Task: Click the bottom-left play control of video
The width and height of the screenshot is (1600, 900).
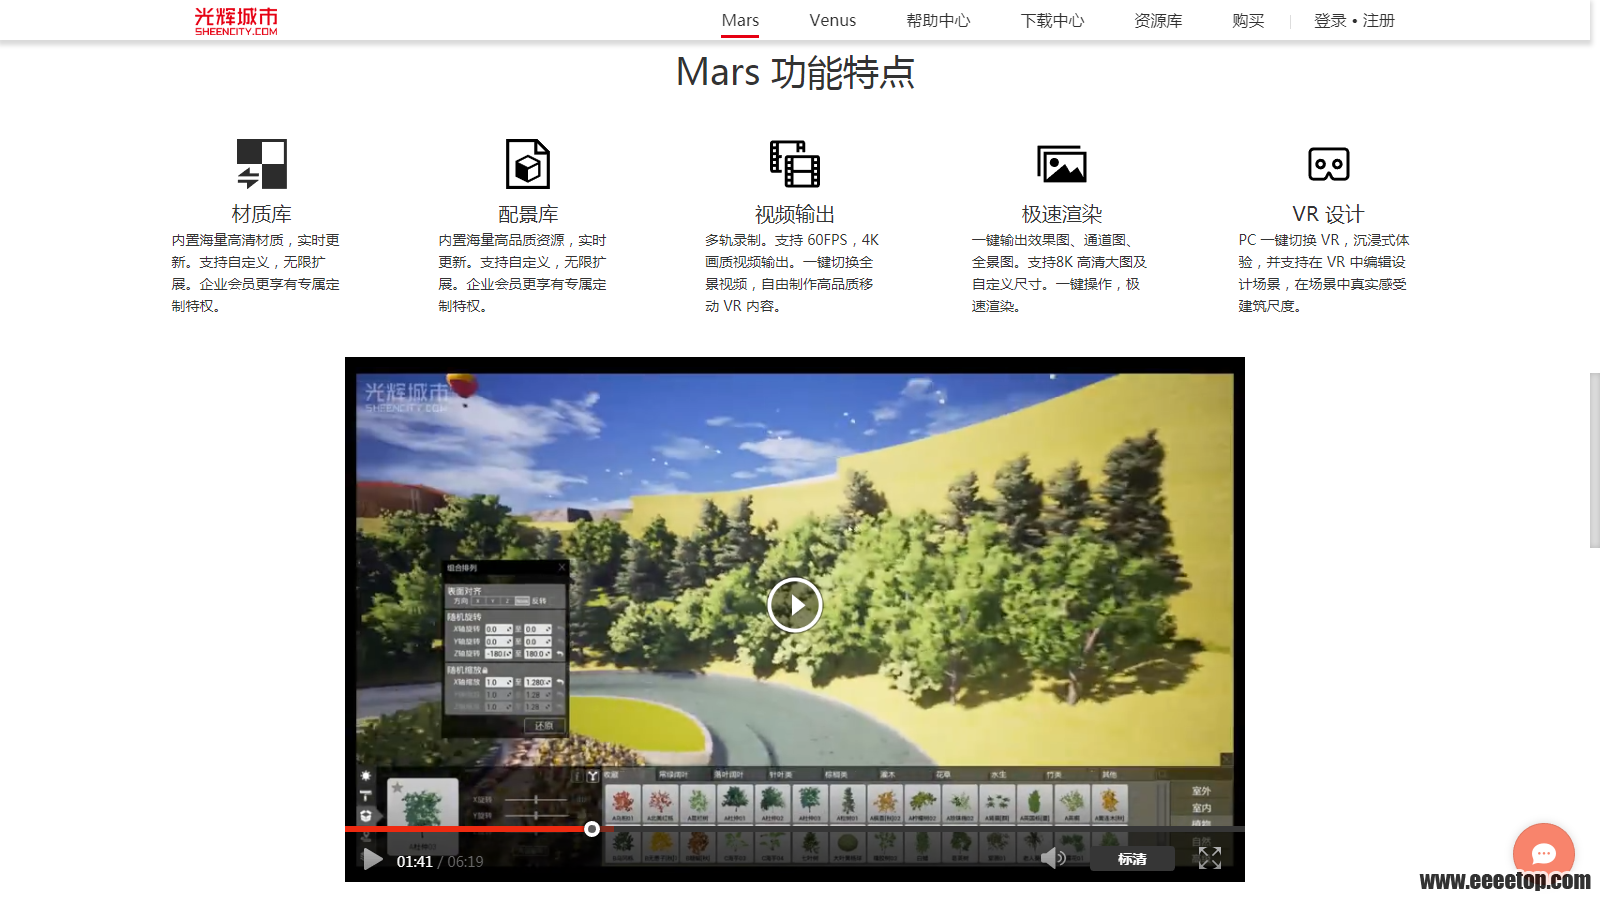Action: [372, 860]
